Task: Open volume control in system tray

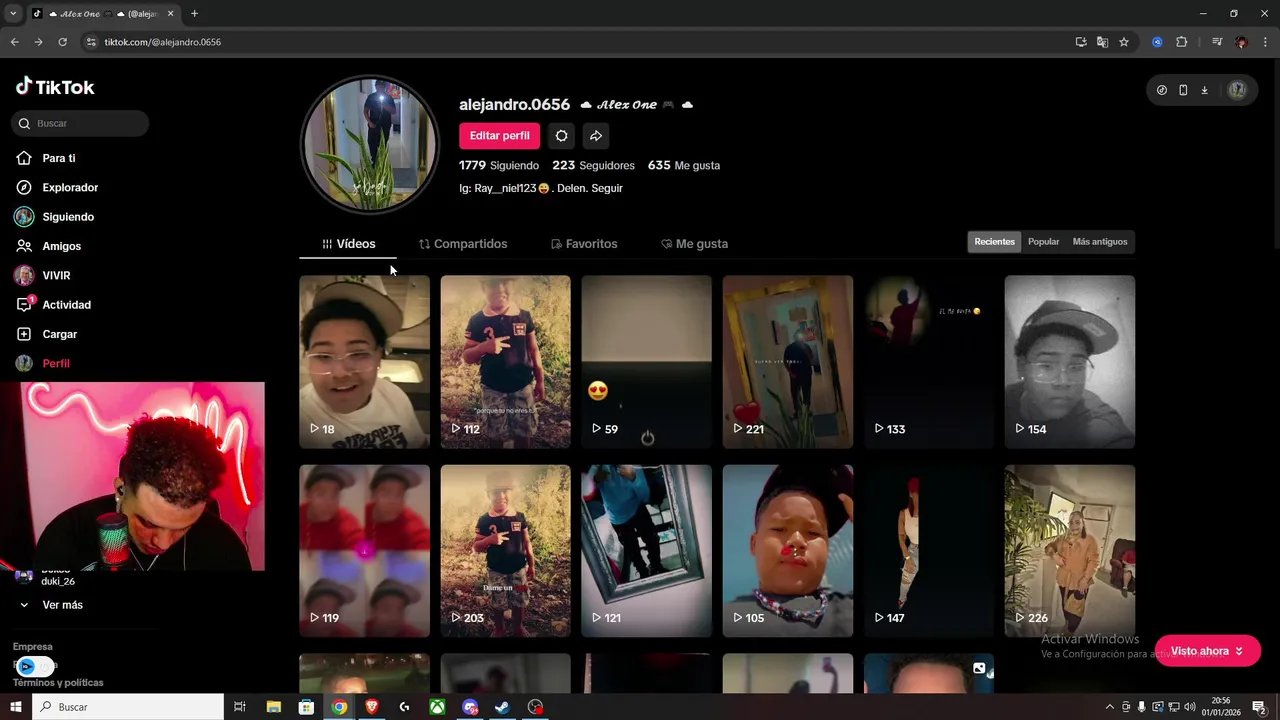Action: coord(1189,707)
